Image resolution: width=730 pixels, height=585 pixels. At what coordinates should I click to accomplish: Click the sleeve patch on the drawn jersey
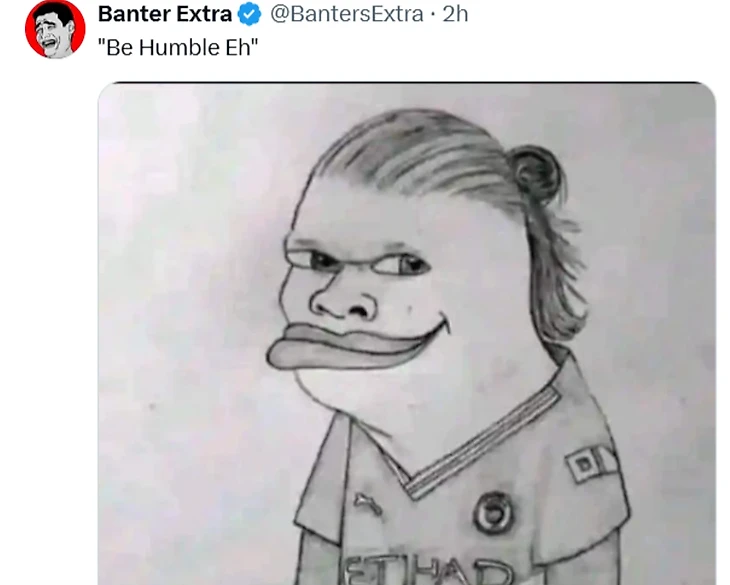pos(592,462)
